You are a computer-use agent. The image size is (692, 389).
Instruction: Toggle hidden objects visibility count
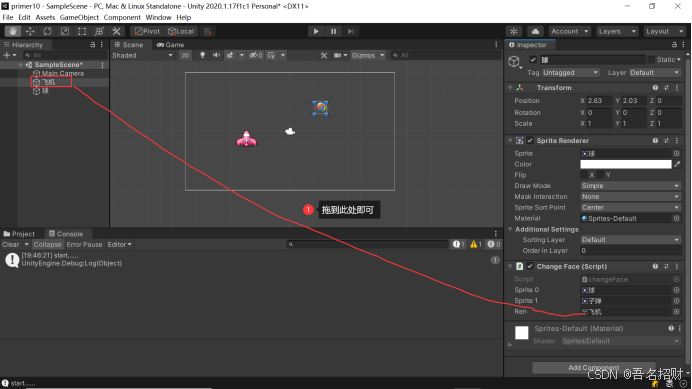(256, 55)
